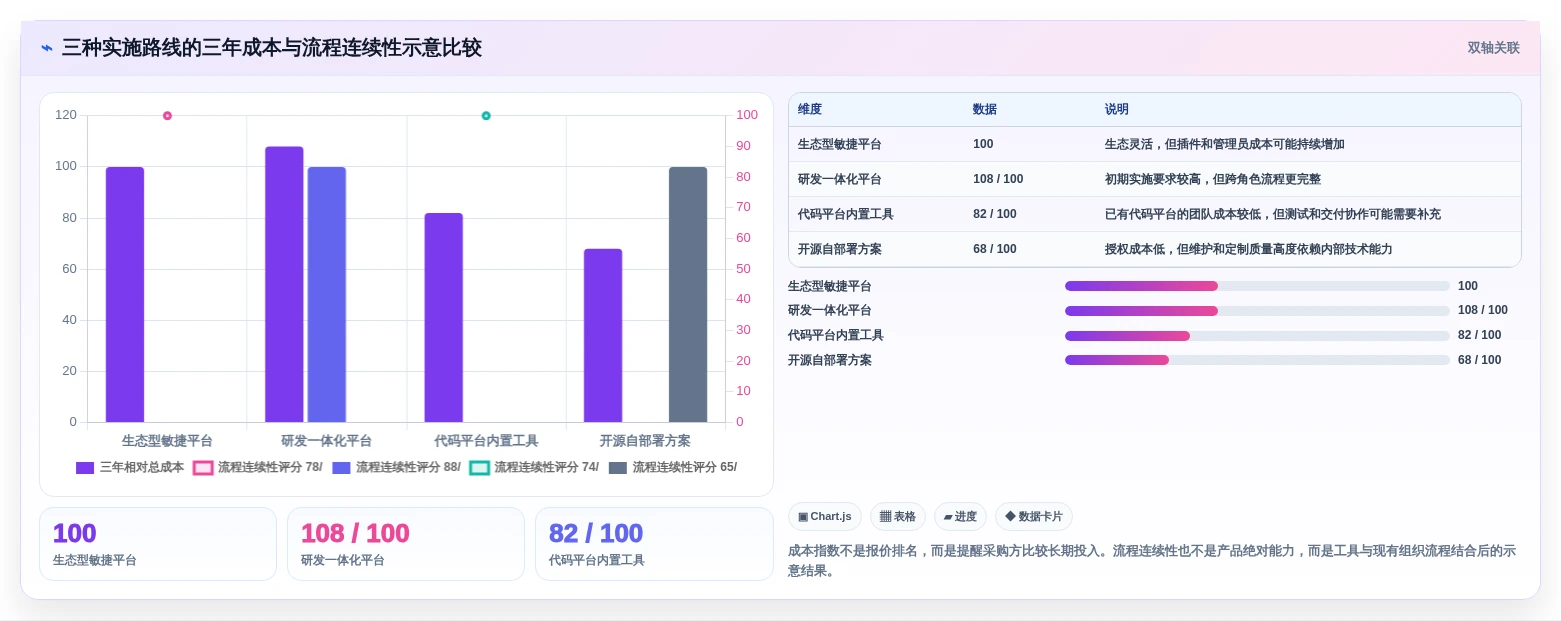Click the 进度 chip

point(960,516)
